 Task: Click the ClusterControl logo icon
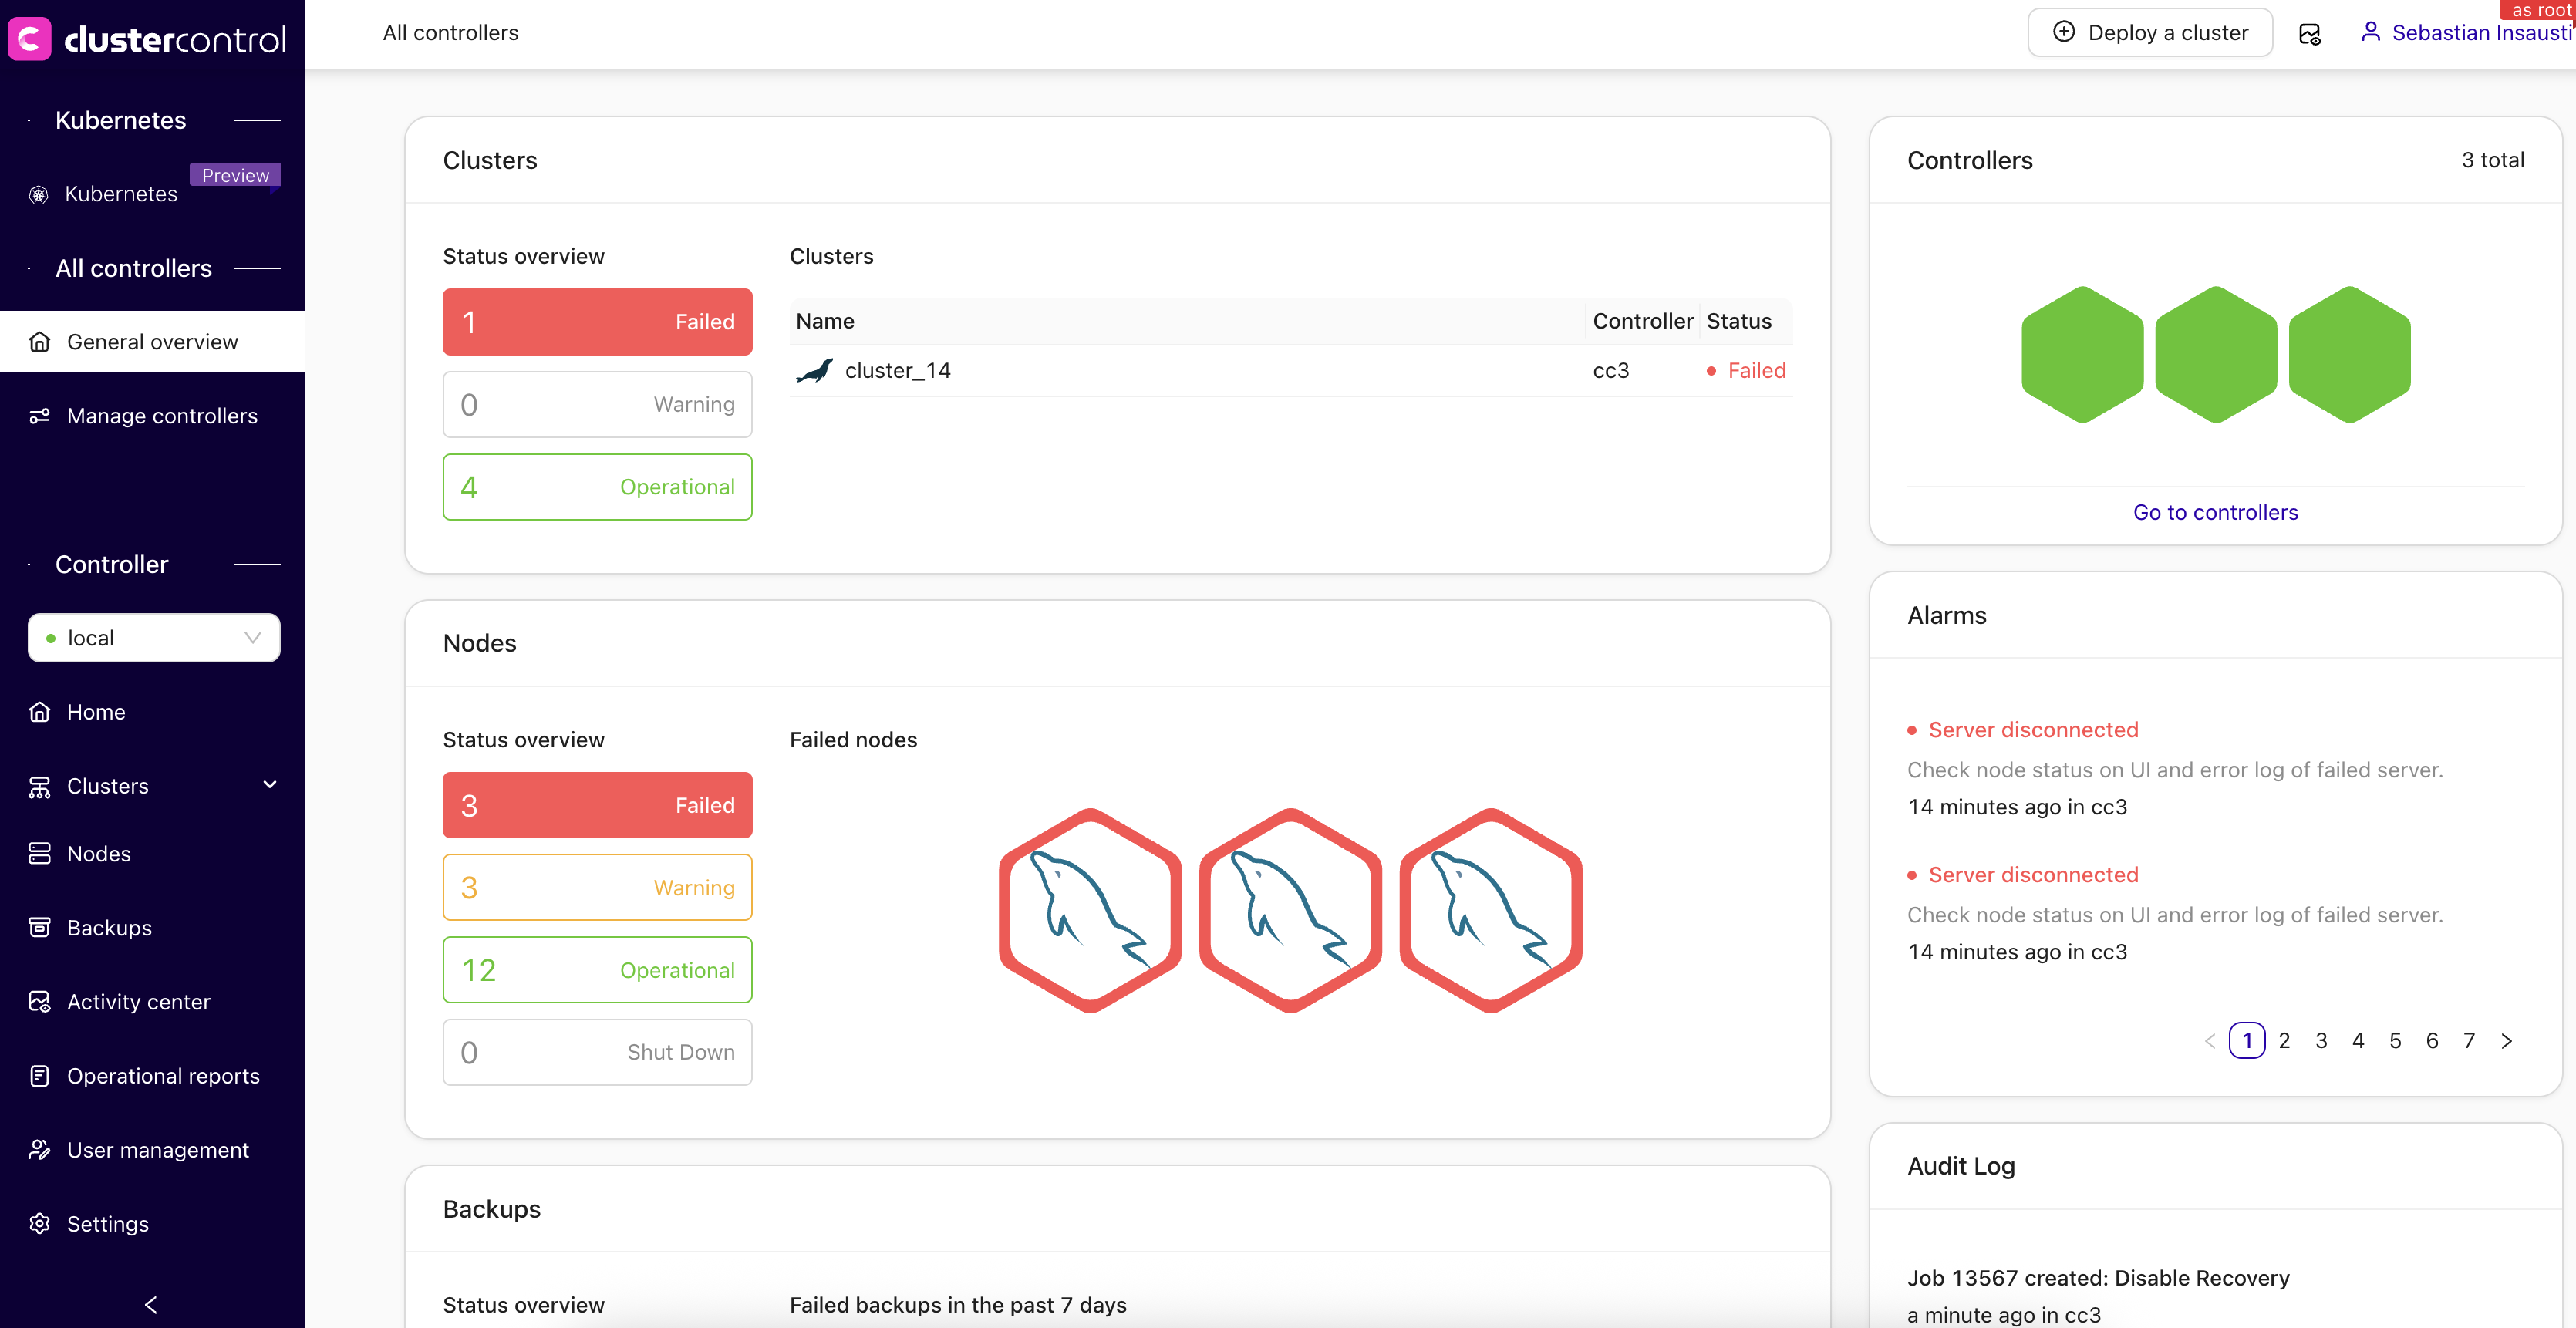(x=30, y=38)
